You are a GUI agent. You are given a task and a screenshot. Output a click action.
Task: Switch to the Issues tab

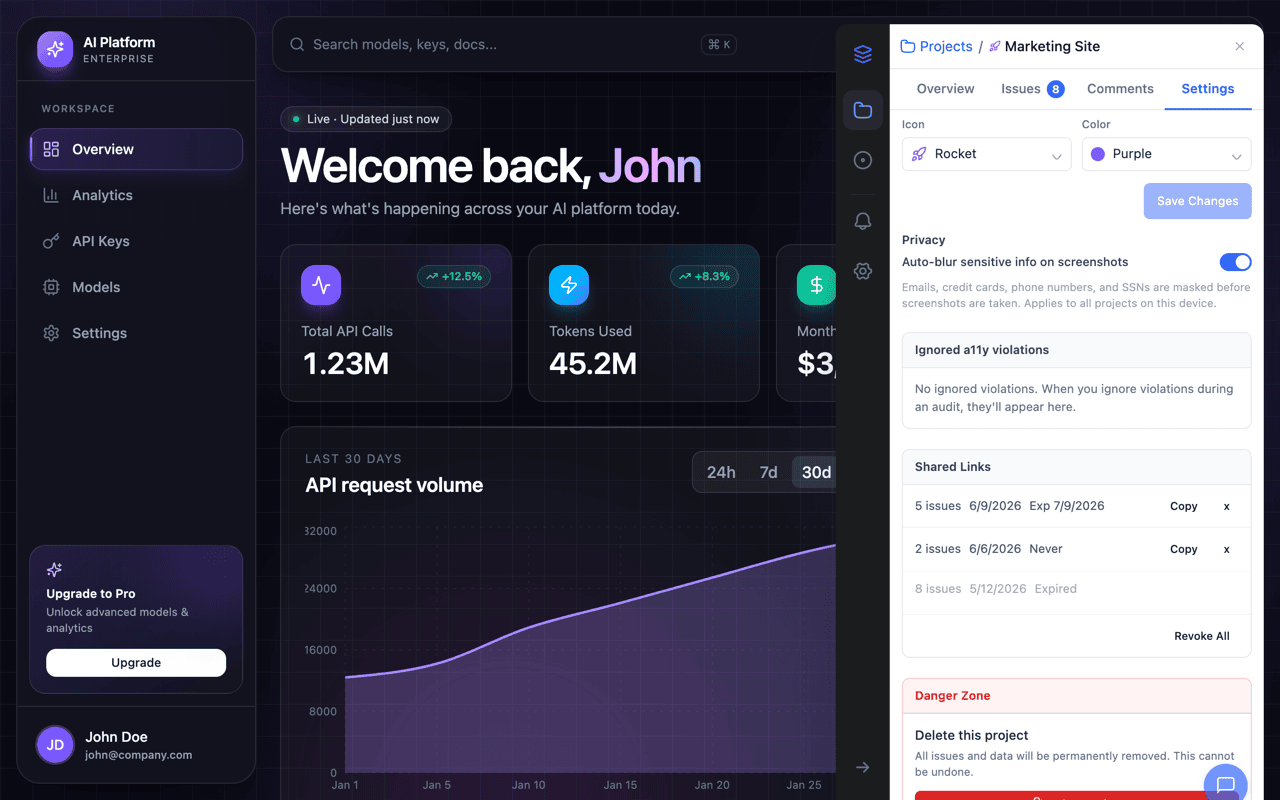pos(1032,89)
